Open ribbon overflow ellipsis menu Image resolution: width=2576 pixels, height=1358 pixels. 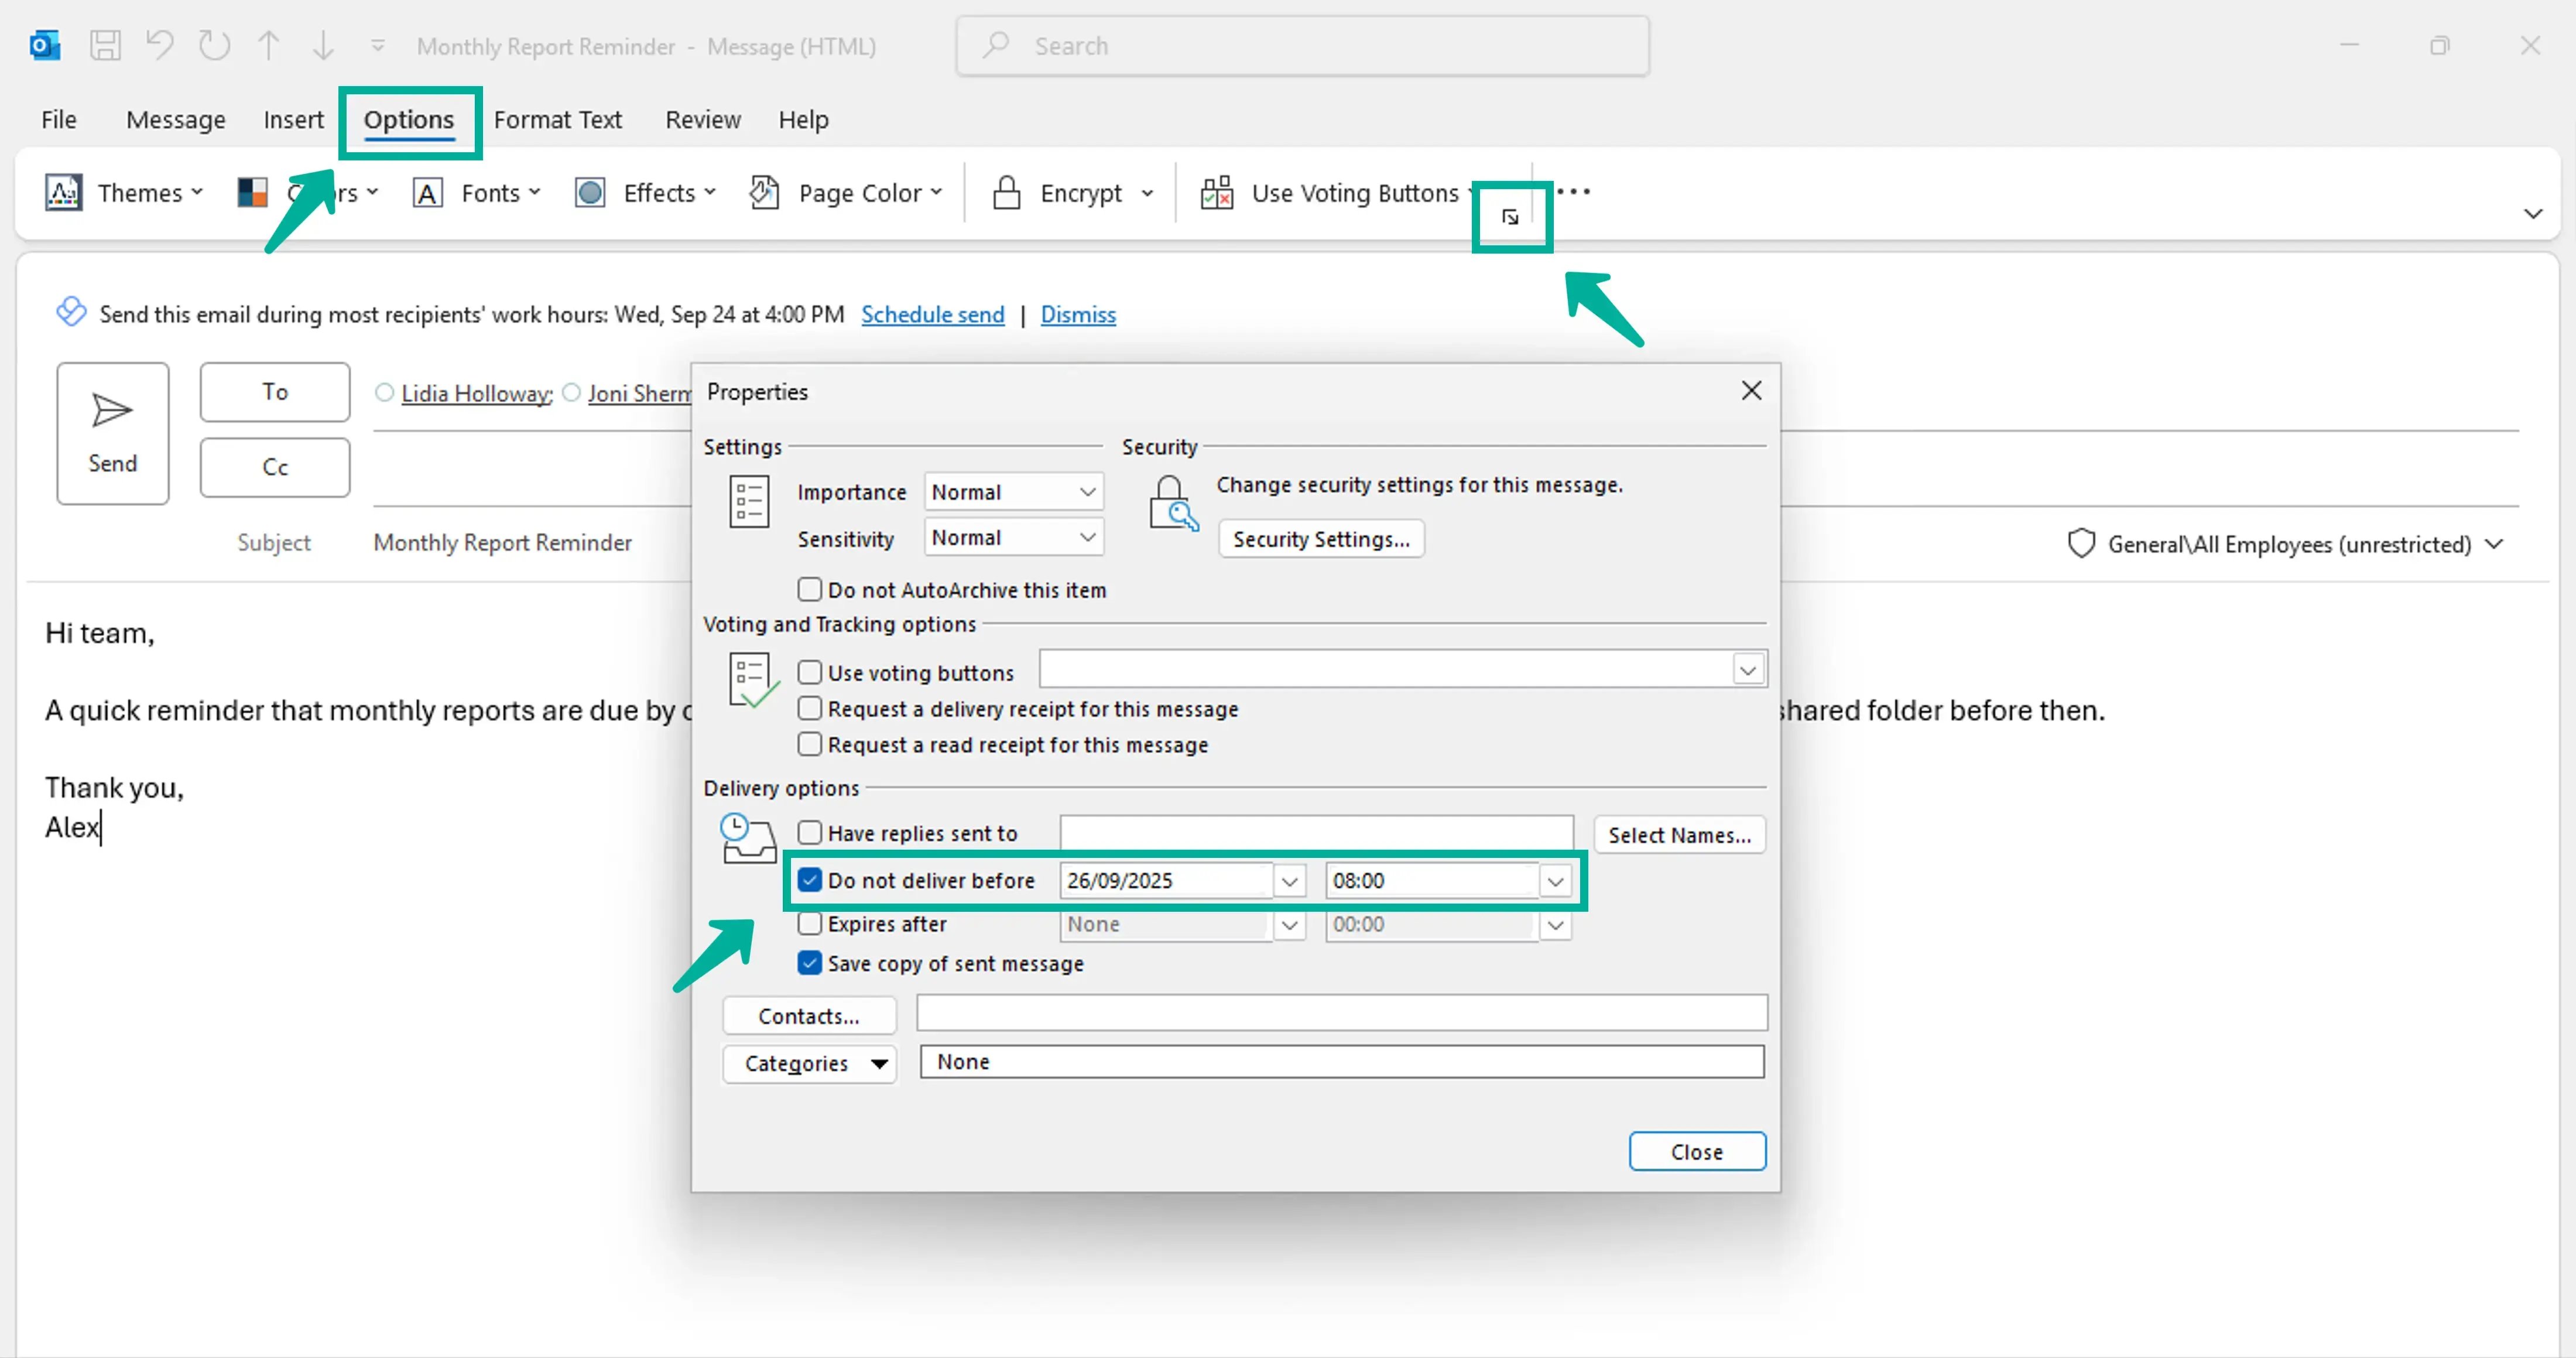coord(1573,191)
